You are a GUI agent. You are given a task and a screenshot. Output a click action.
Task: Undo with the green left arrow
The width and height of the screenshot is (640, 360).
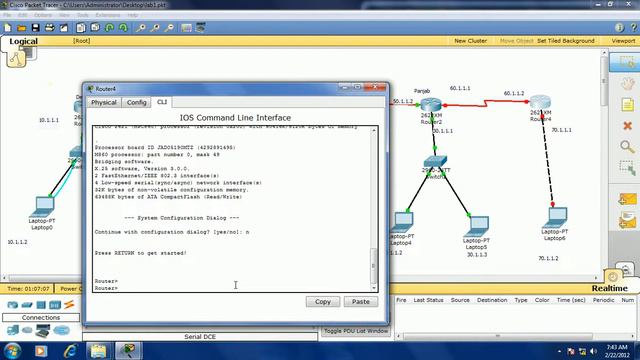pyautogui.click(x=109, y=28)
